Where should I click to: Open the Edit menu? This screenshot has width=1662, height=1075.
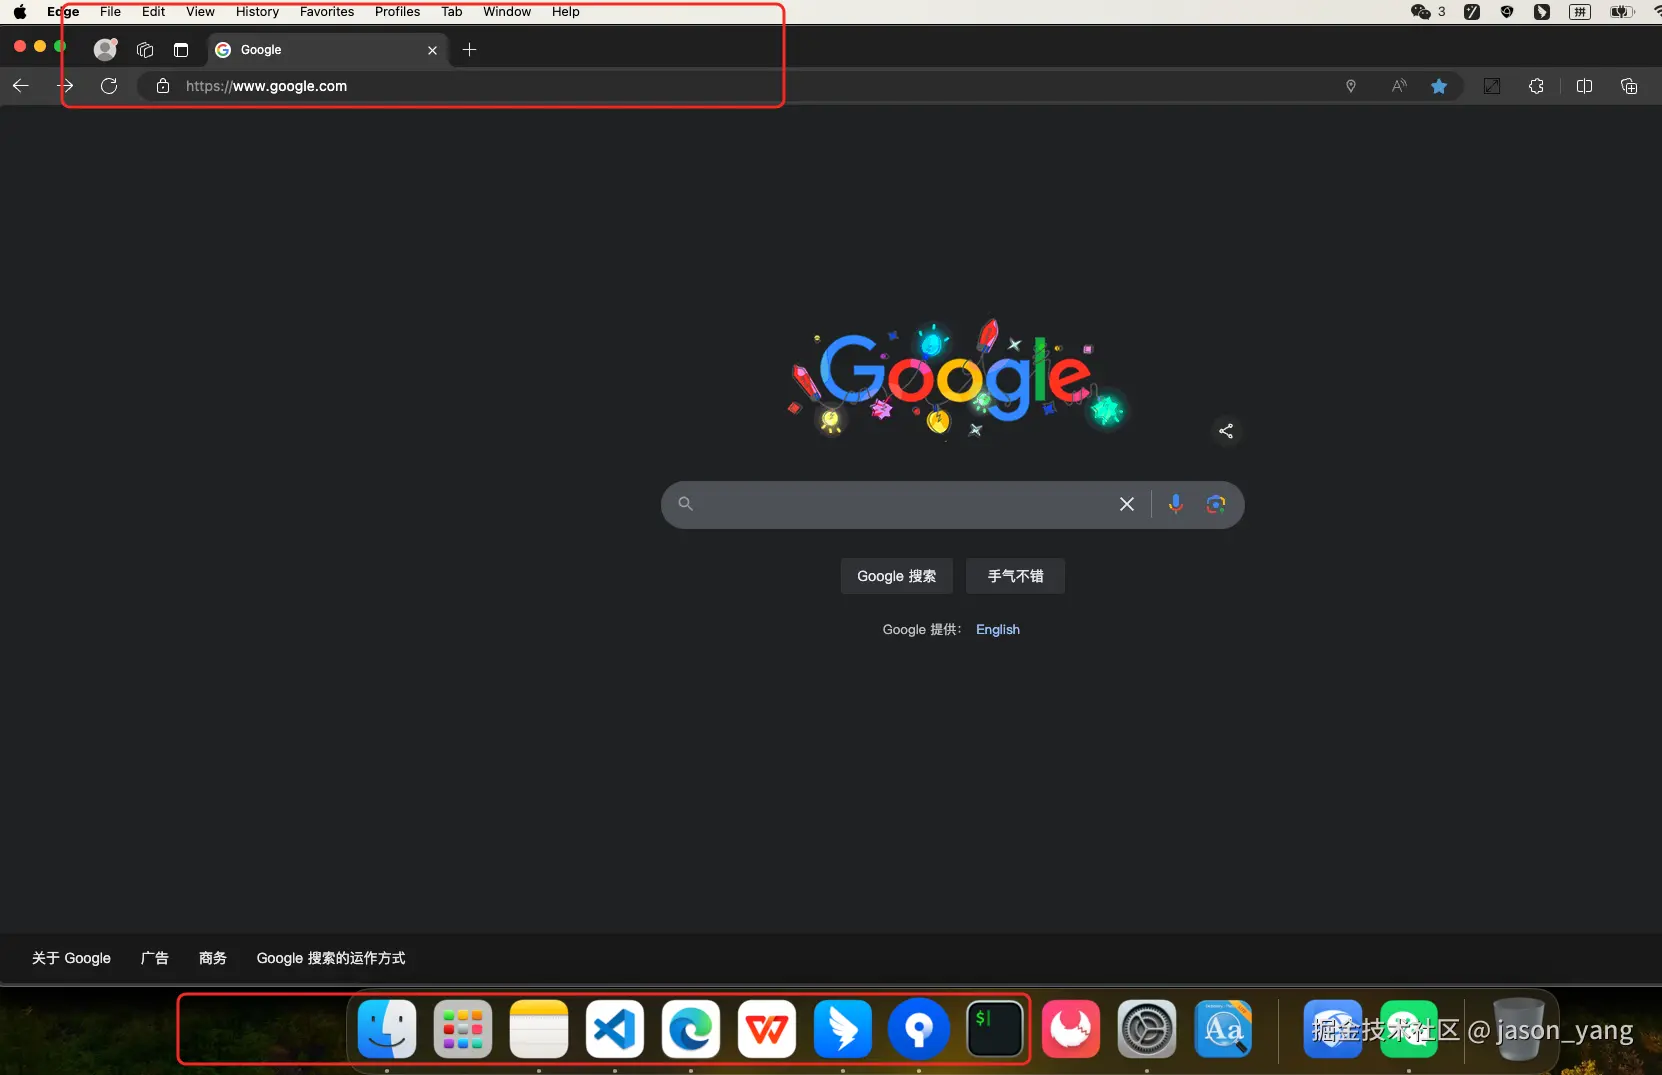154,12
